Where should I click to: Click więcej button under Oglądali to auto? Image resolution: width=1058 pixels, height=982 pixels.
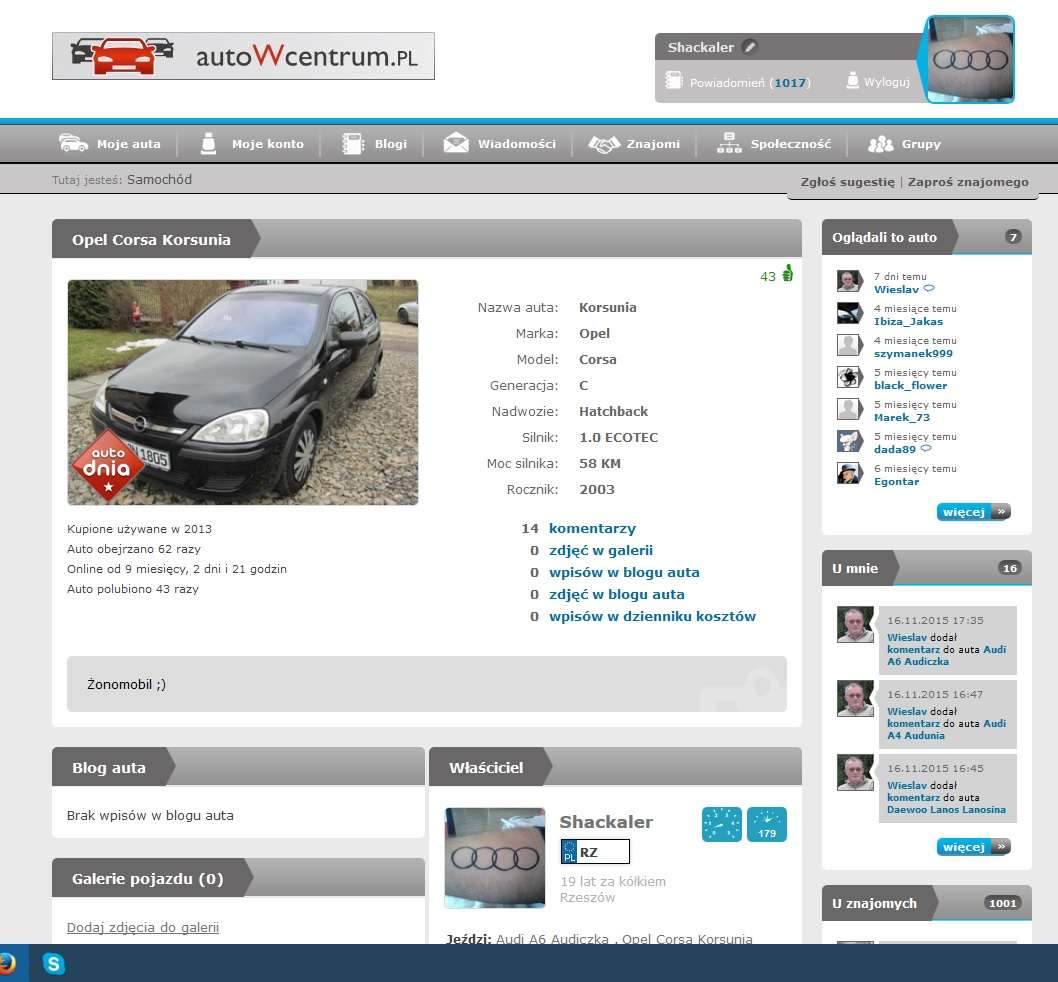tap(974, 512)
